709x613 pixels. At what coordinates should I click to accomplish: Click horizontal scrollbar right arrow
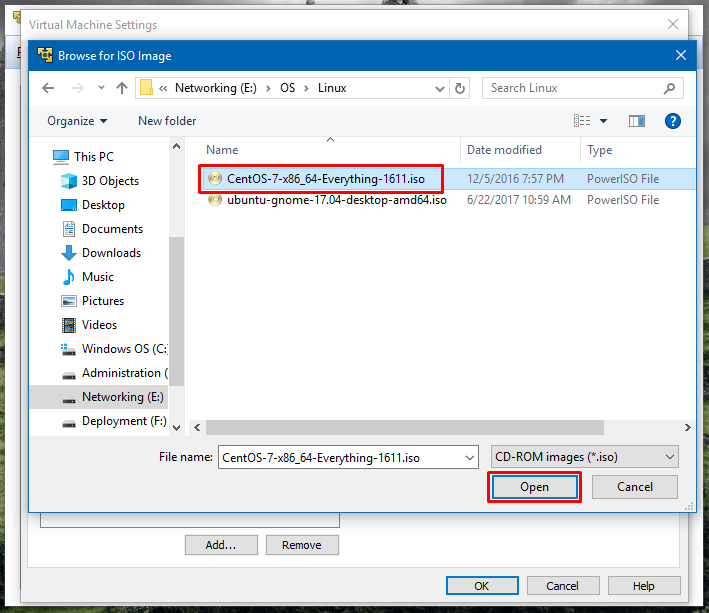point(688,428)
